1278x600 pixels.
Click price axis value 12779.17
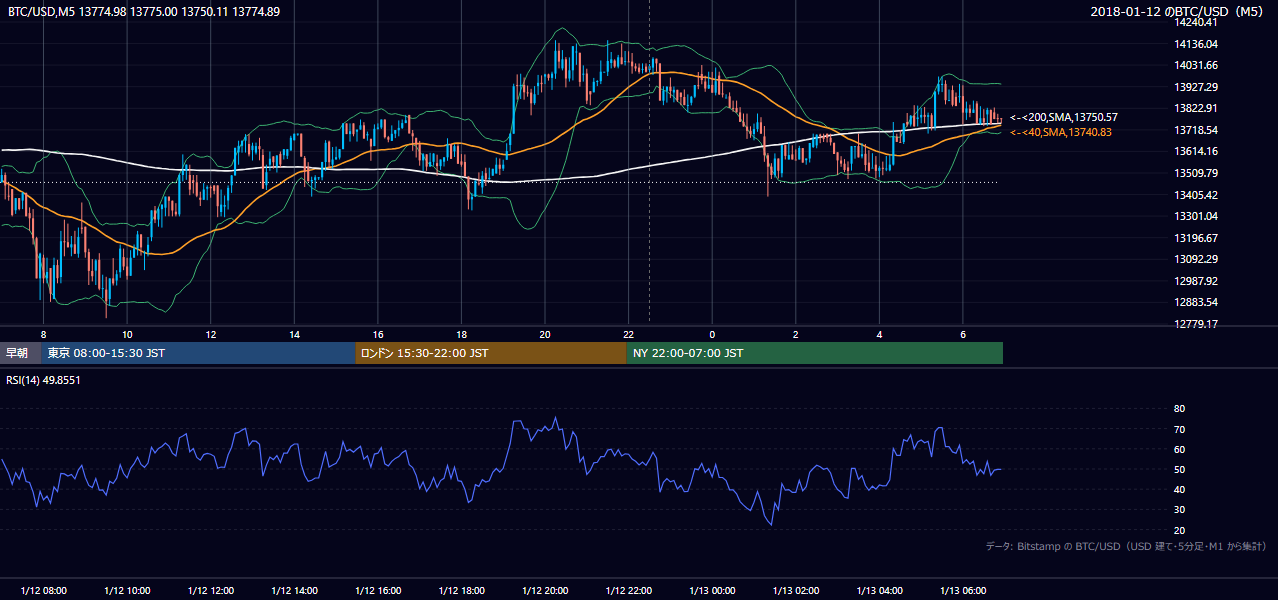1196,324
